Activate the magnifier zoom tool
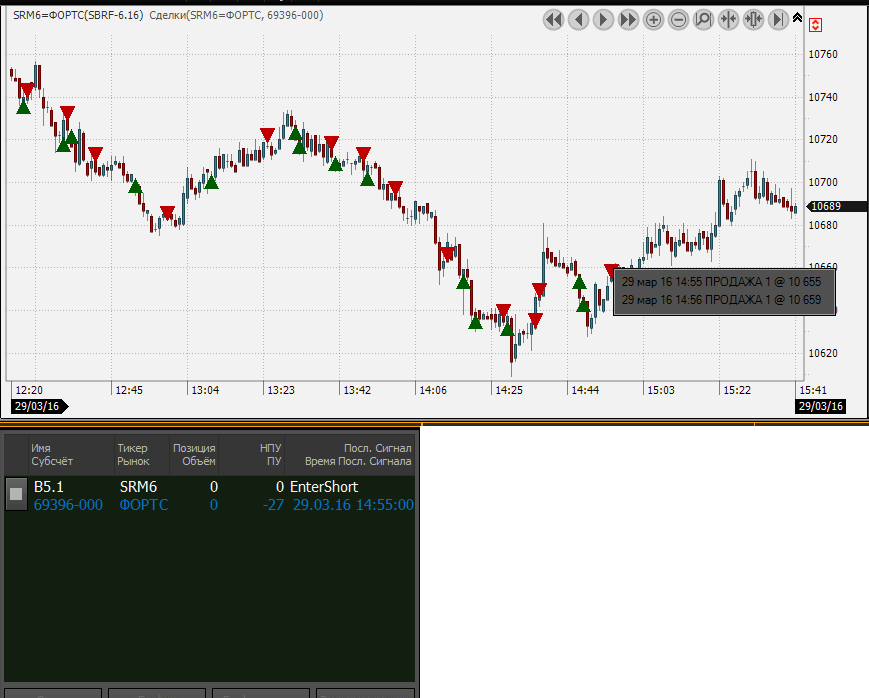 [x=704, y=19]
